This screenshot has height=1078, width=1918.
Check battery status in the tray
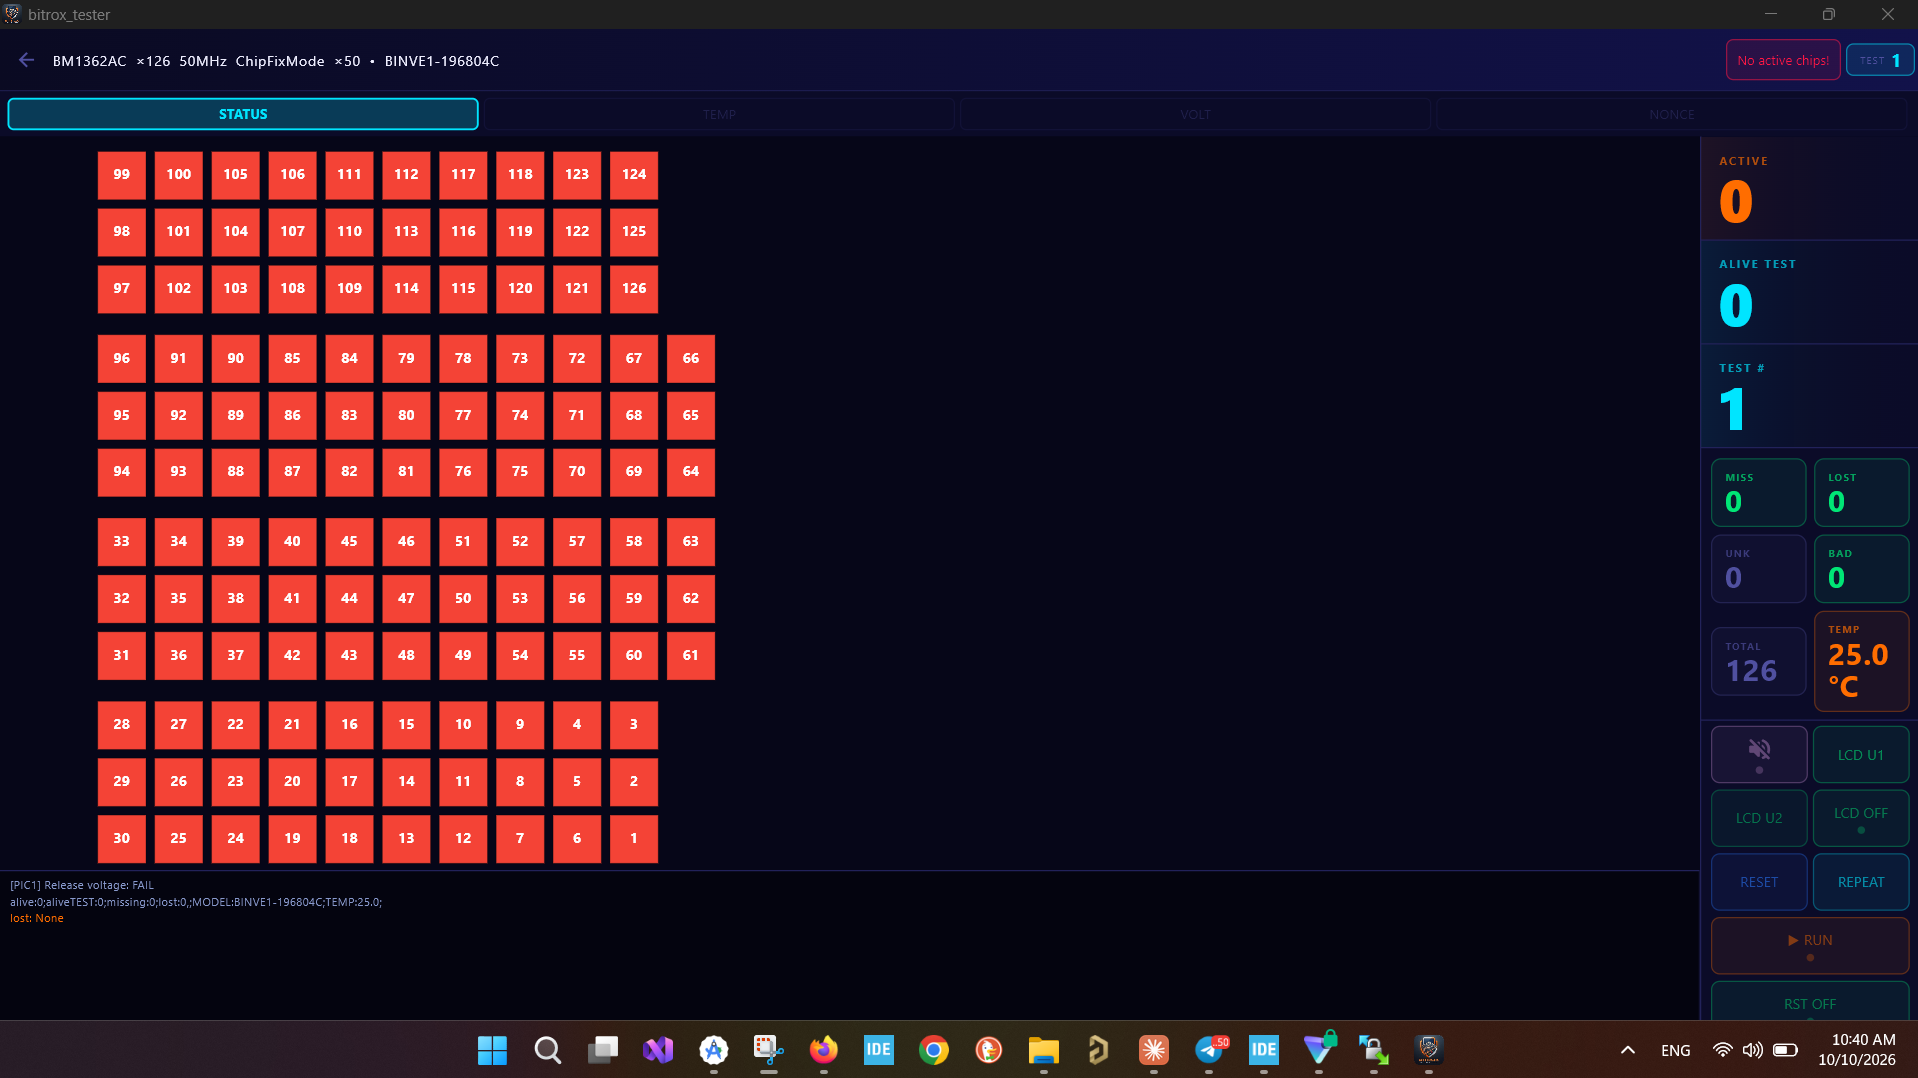[x=1785, y=1050]
